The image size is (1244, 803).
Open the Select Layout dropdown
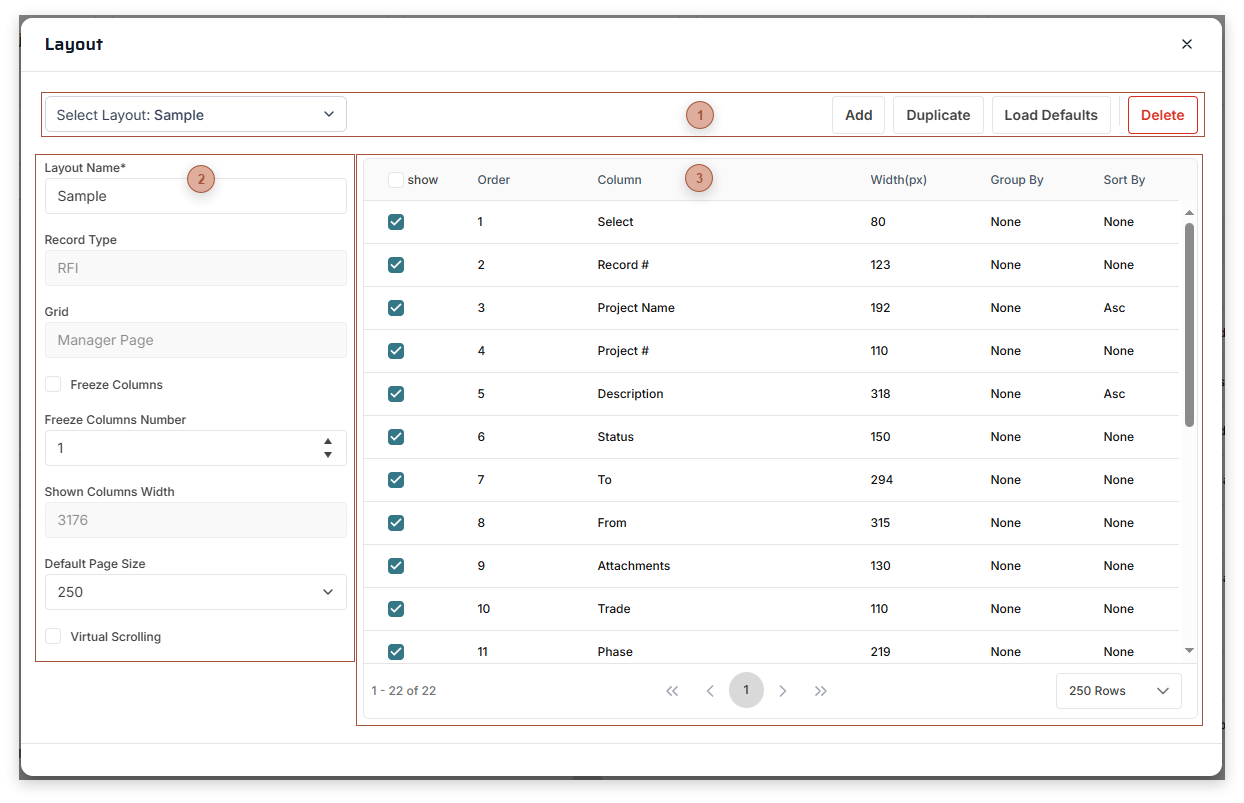[195, 114]
